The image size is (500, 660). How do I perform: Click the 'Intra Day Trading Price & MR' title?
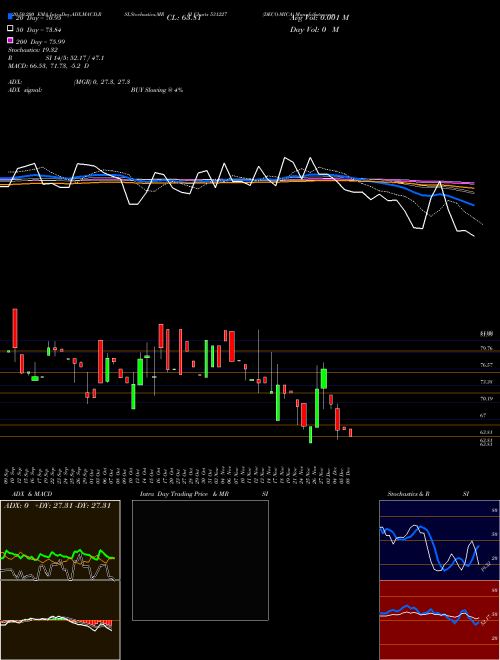tap(184, 494)
